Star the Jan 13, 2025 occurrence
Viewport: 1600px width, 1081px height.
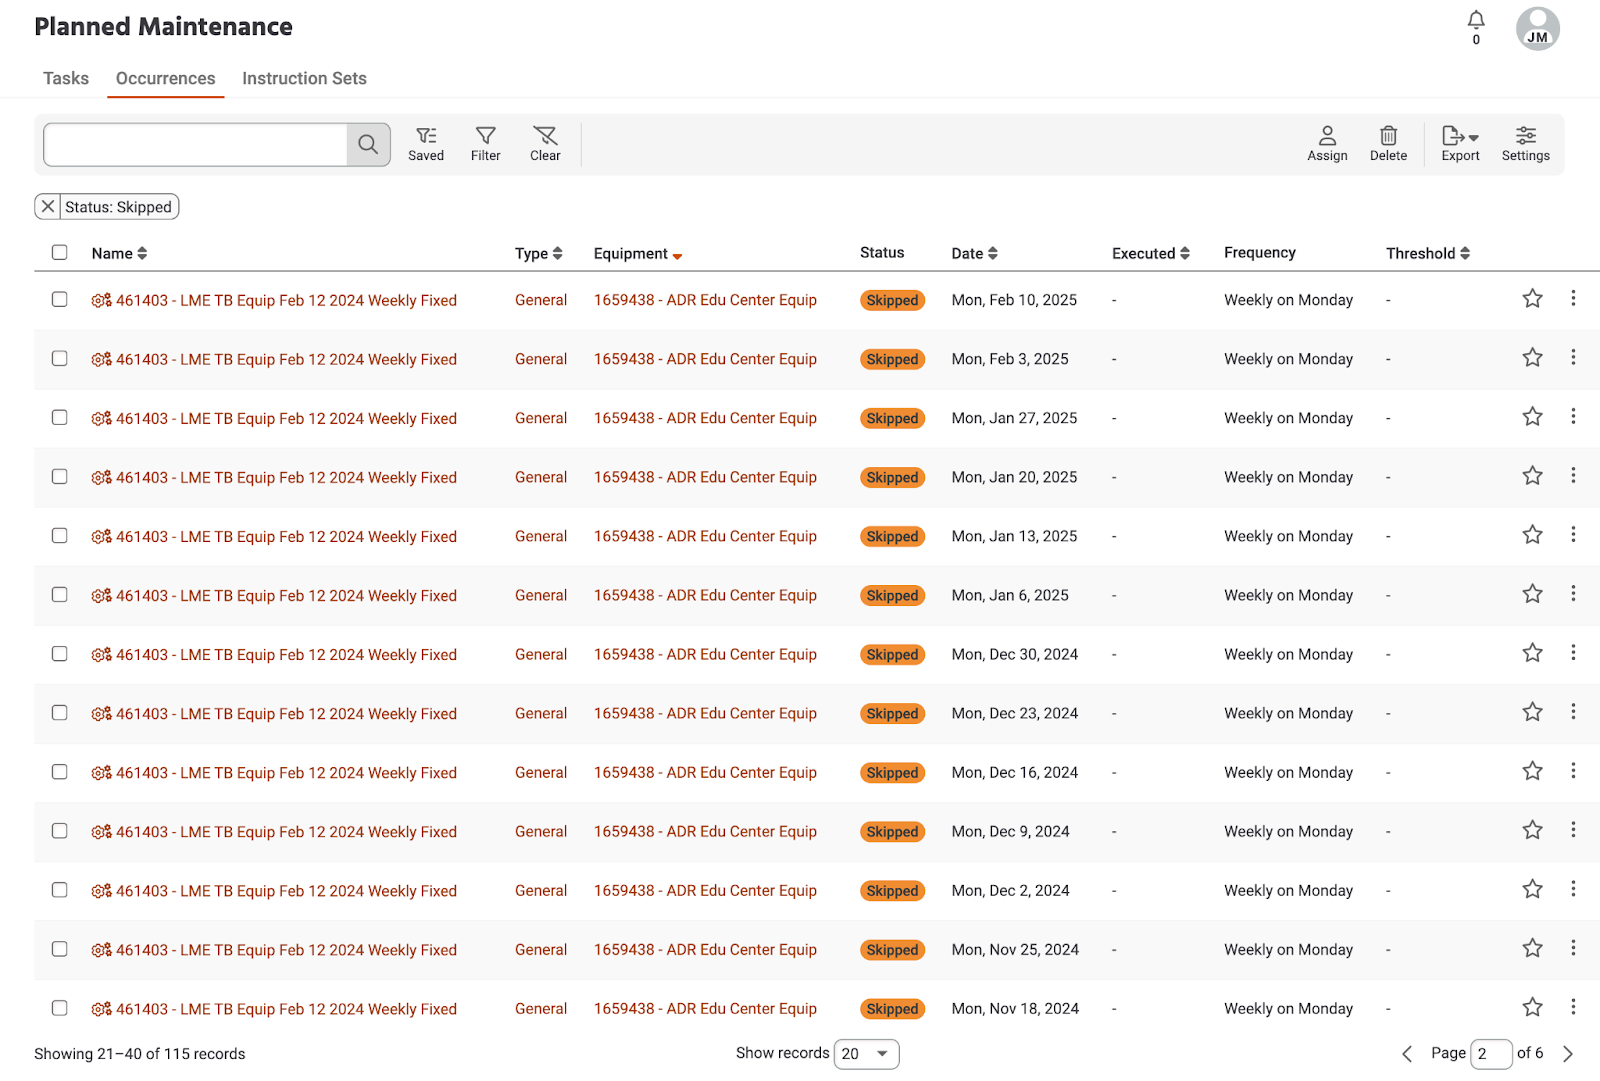tap(1532, 535)
